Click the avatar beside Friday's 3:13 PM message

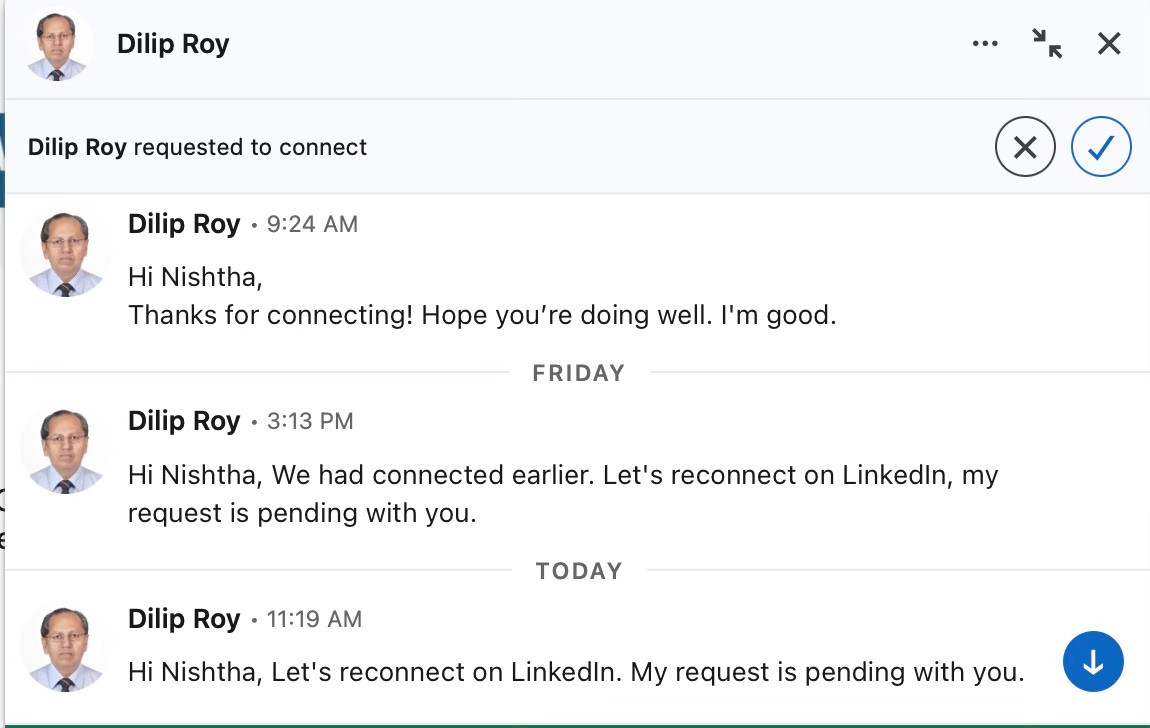click(x=65, y=451)
